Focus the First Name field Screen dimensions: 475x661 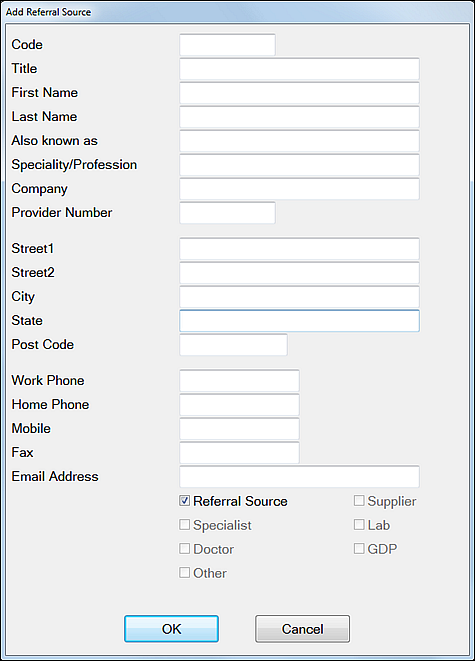(299, 93)
